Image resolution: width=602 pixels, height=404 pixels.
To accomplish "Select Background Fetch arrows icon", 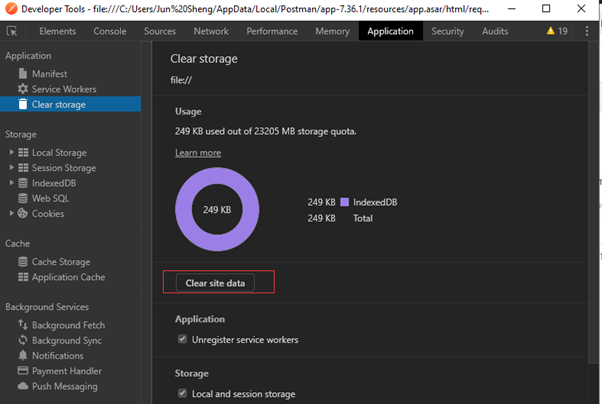I will [23, 325].
